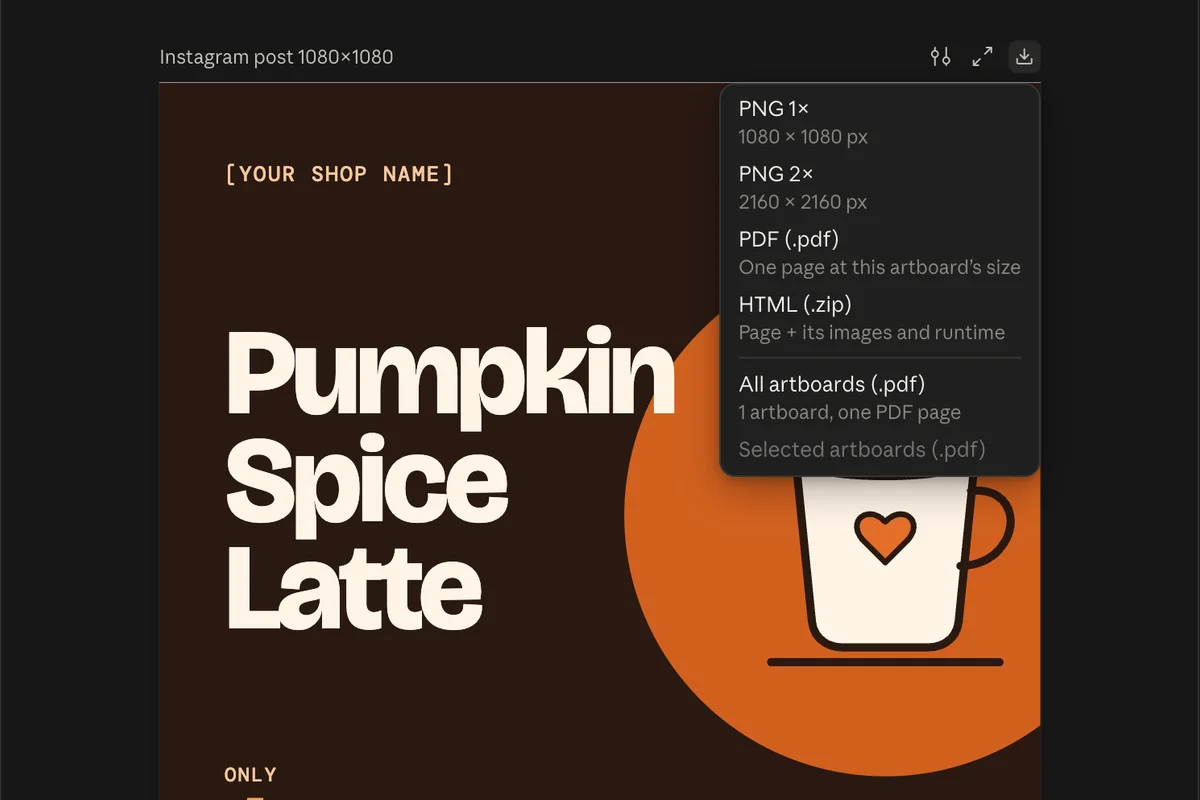Open the artboard adjustments sliders icon

pos(940,57)
